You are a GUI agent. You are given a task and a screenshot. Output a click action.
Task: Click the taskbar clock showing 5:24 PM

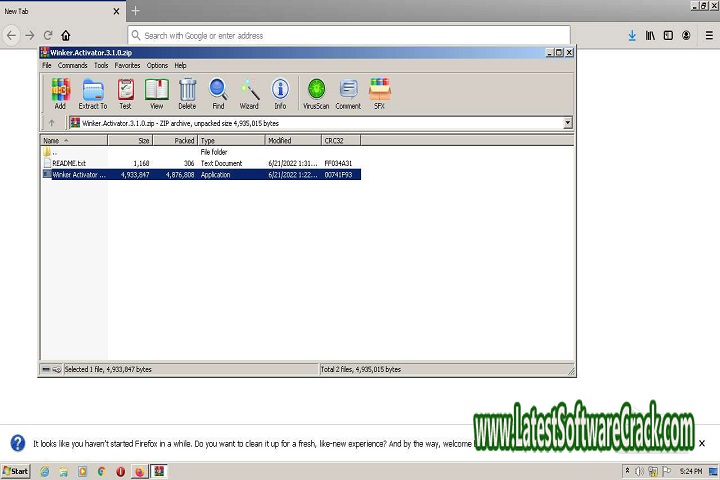691,471
